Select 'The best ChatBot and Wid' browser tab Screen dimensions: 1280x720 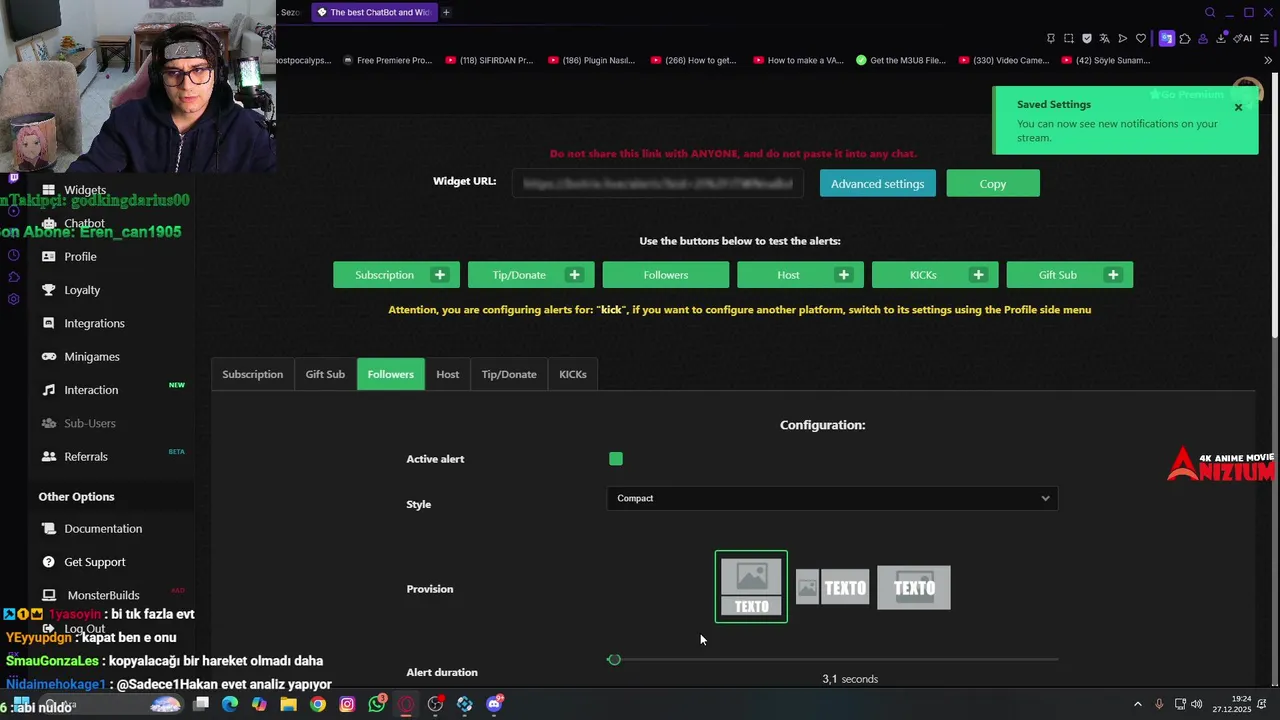tap(373, 12)
